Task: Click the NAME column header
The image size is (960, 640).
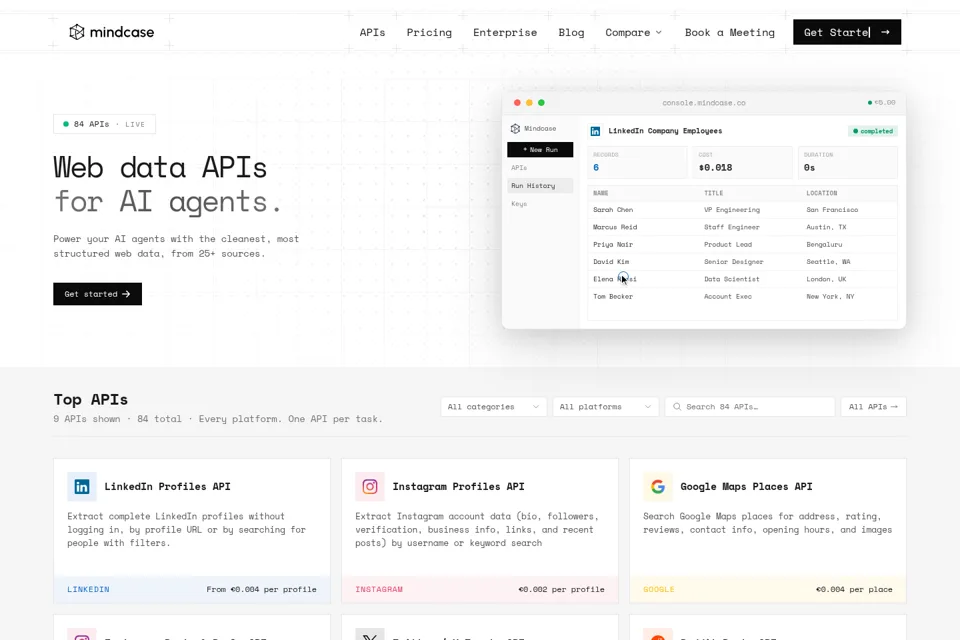Action: pos(601,193)
